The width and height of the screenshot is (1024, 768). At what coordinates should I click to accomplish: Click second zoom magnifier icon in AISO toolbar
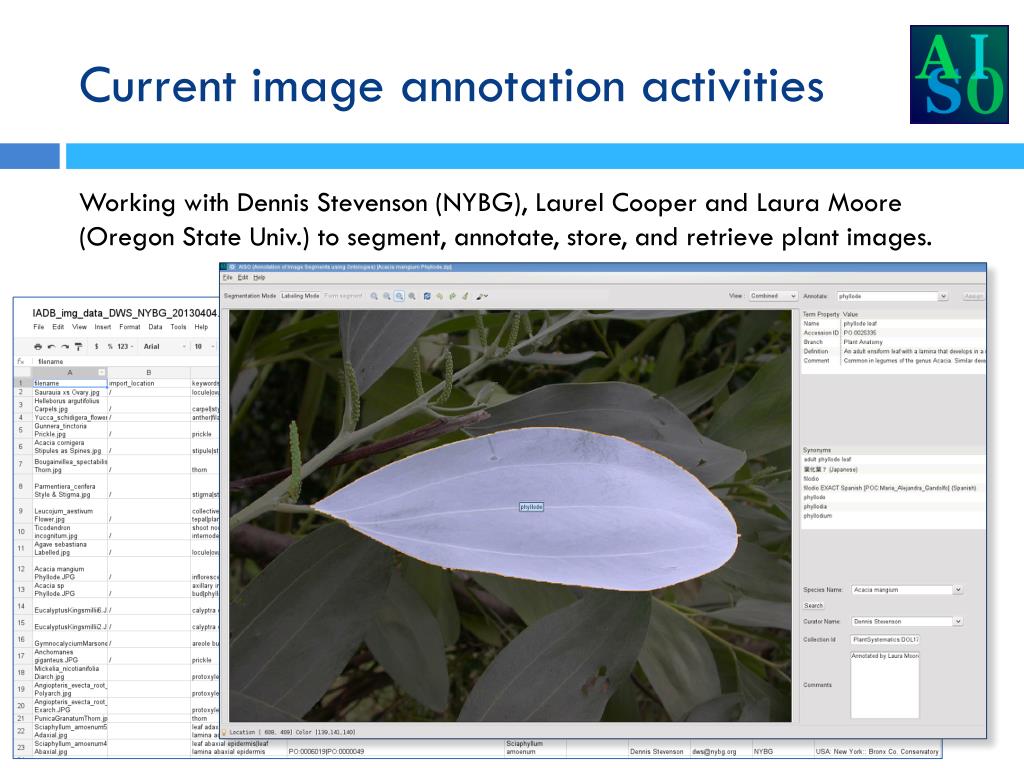pos(387,296)
